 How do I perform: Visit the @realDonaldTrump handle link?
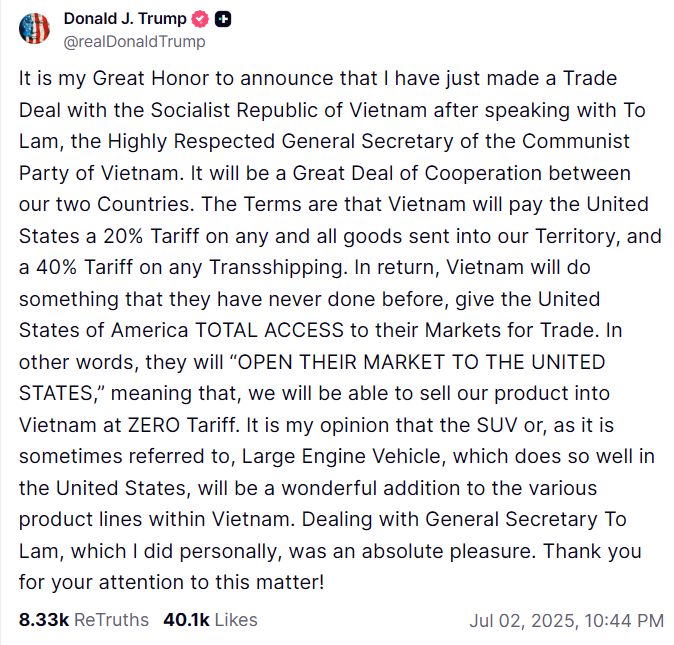coord(135,42)
